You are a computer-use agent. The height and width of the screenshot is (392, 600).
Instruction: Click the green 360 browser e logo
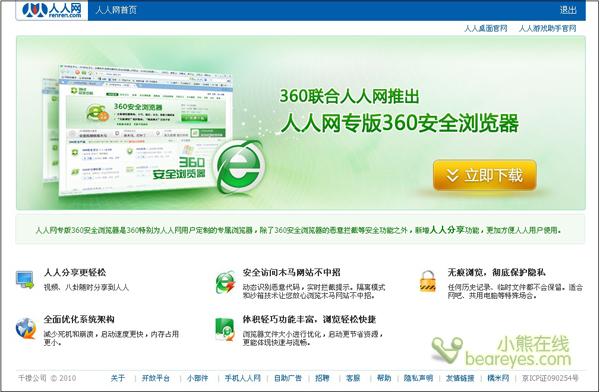pyautogui.click(x=240, y=166)
